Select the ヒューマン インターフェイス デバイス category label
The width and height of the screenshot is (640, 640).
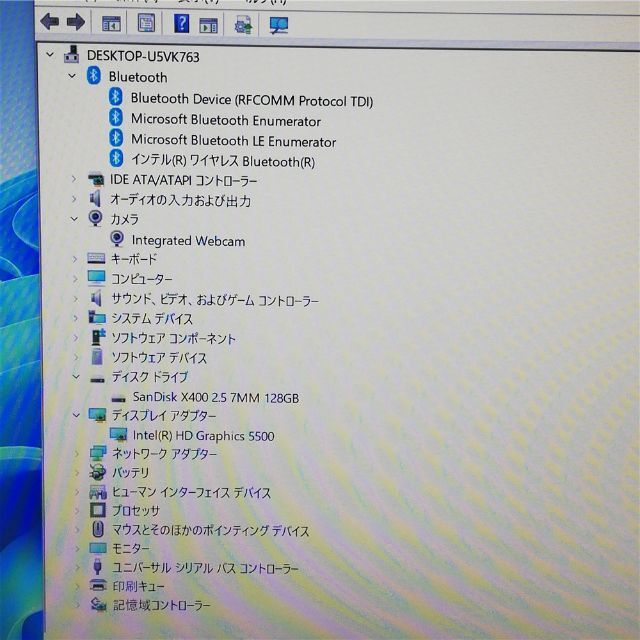[x=191, y=492]
